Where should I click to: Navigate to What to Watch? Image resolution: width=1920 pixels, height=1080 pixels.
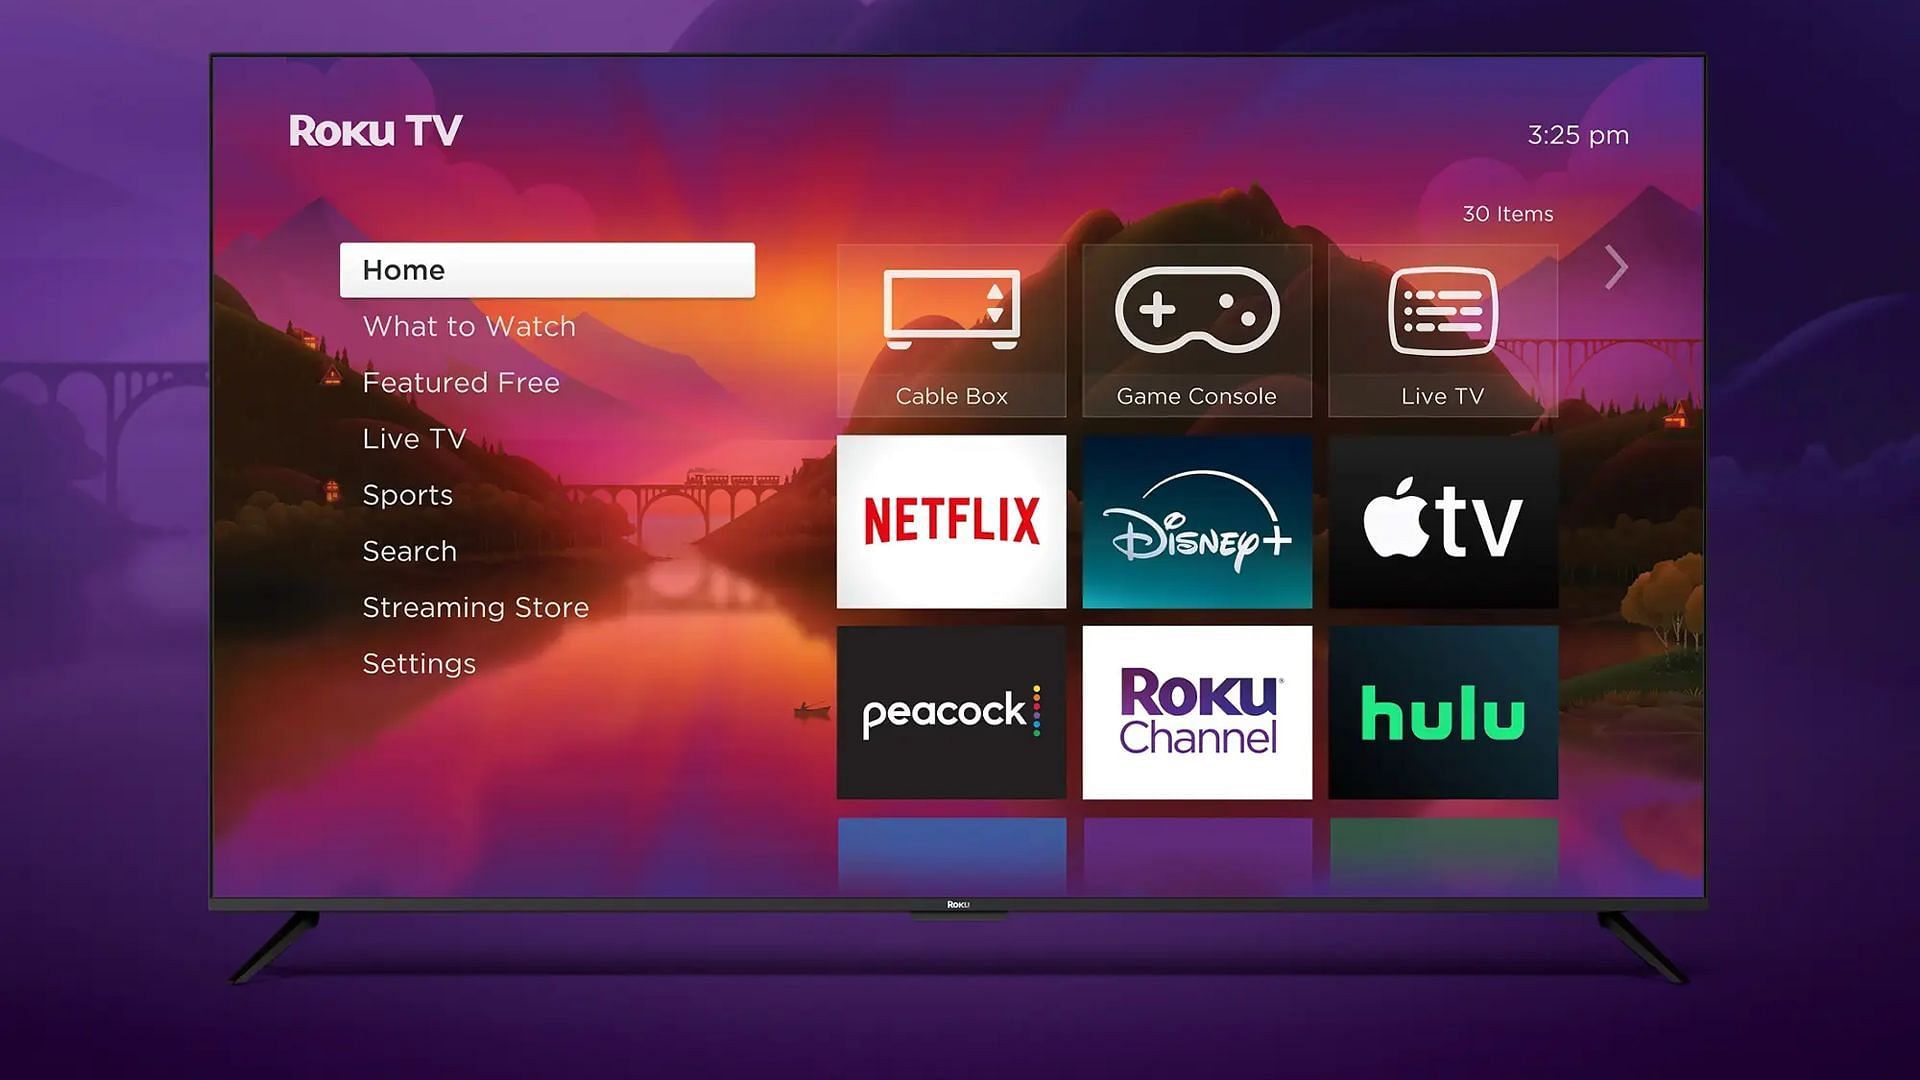469,326
